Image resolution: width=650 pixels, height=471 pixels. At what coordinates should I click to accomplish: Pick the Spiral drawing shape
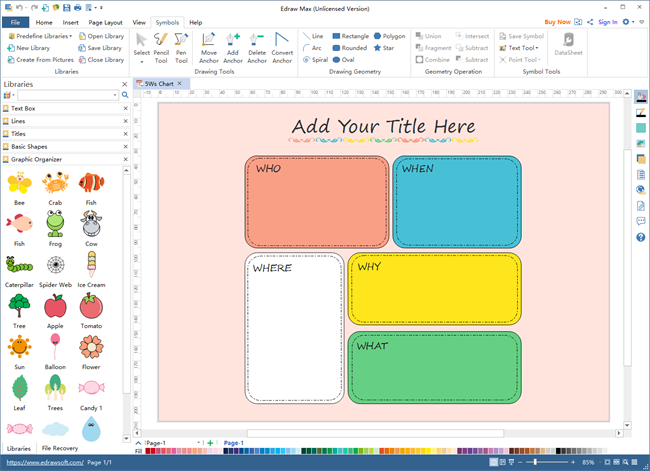pyautogui.click(x=318, y=59)
